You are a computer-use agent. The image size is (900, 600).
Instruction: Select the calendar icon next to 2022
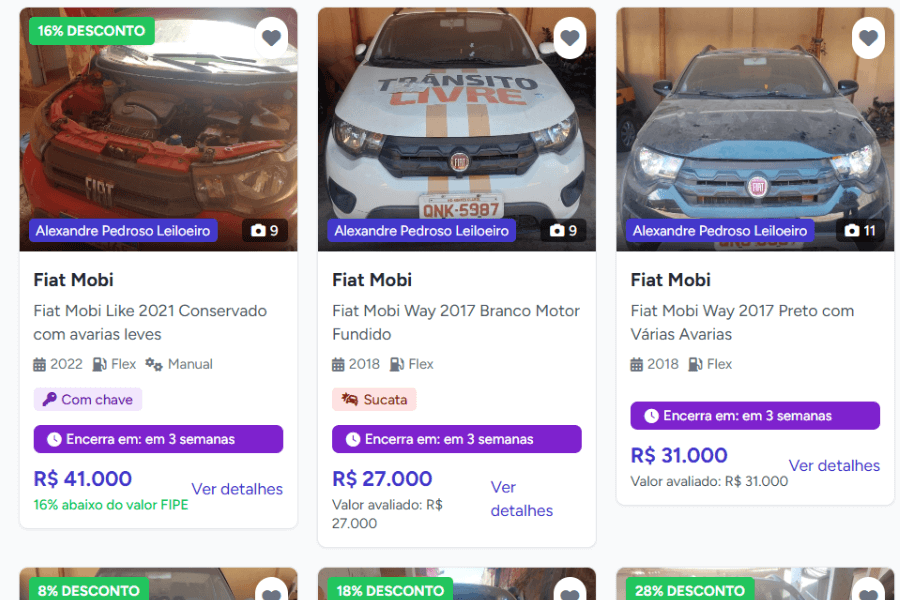point(40,364)
